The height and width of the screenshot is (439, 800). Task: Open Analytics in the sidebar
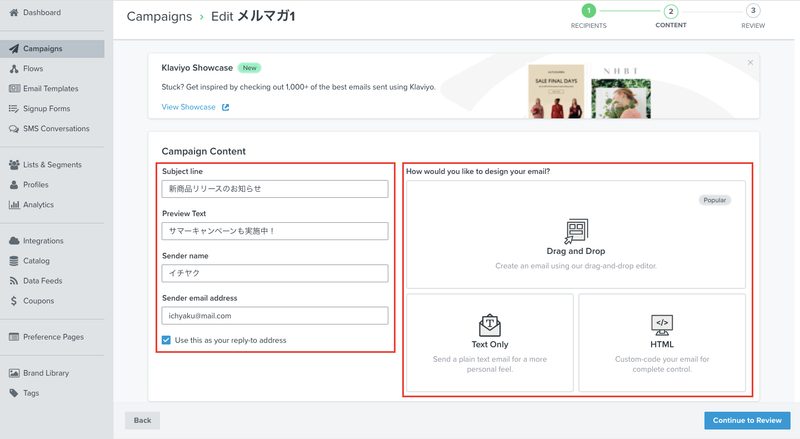[38, 205]
